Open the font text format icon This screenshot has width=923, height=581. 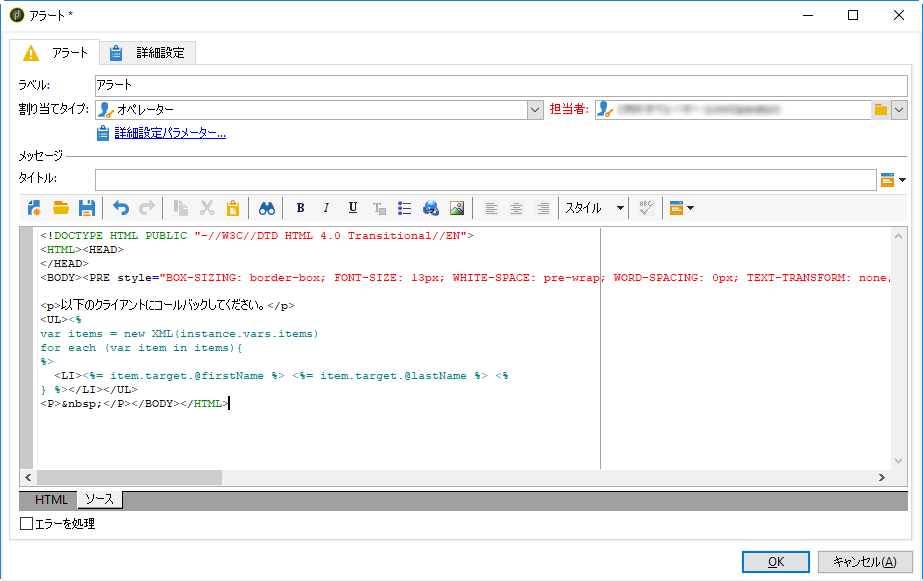point(379,208)
